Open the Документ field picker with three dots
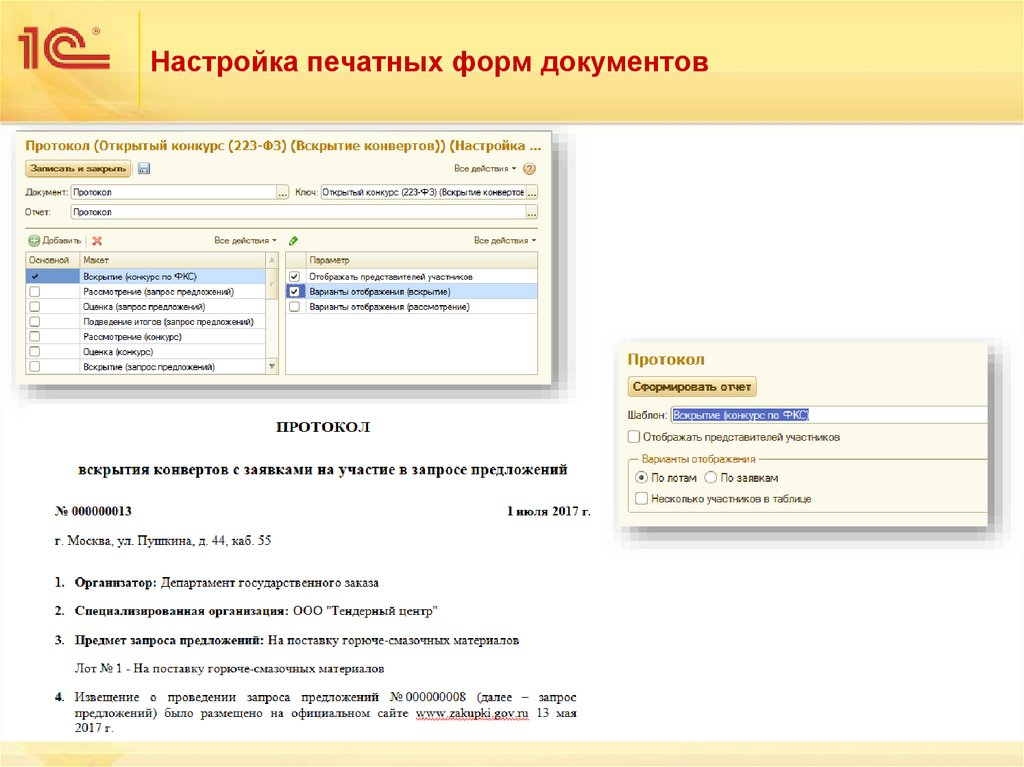Screen dimensions: 1024x767 tap(284, 193)
